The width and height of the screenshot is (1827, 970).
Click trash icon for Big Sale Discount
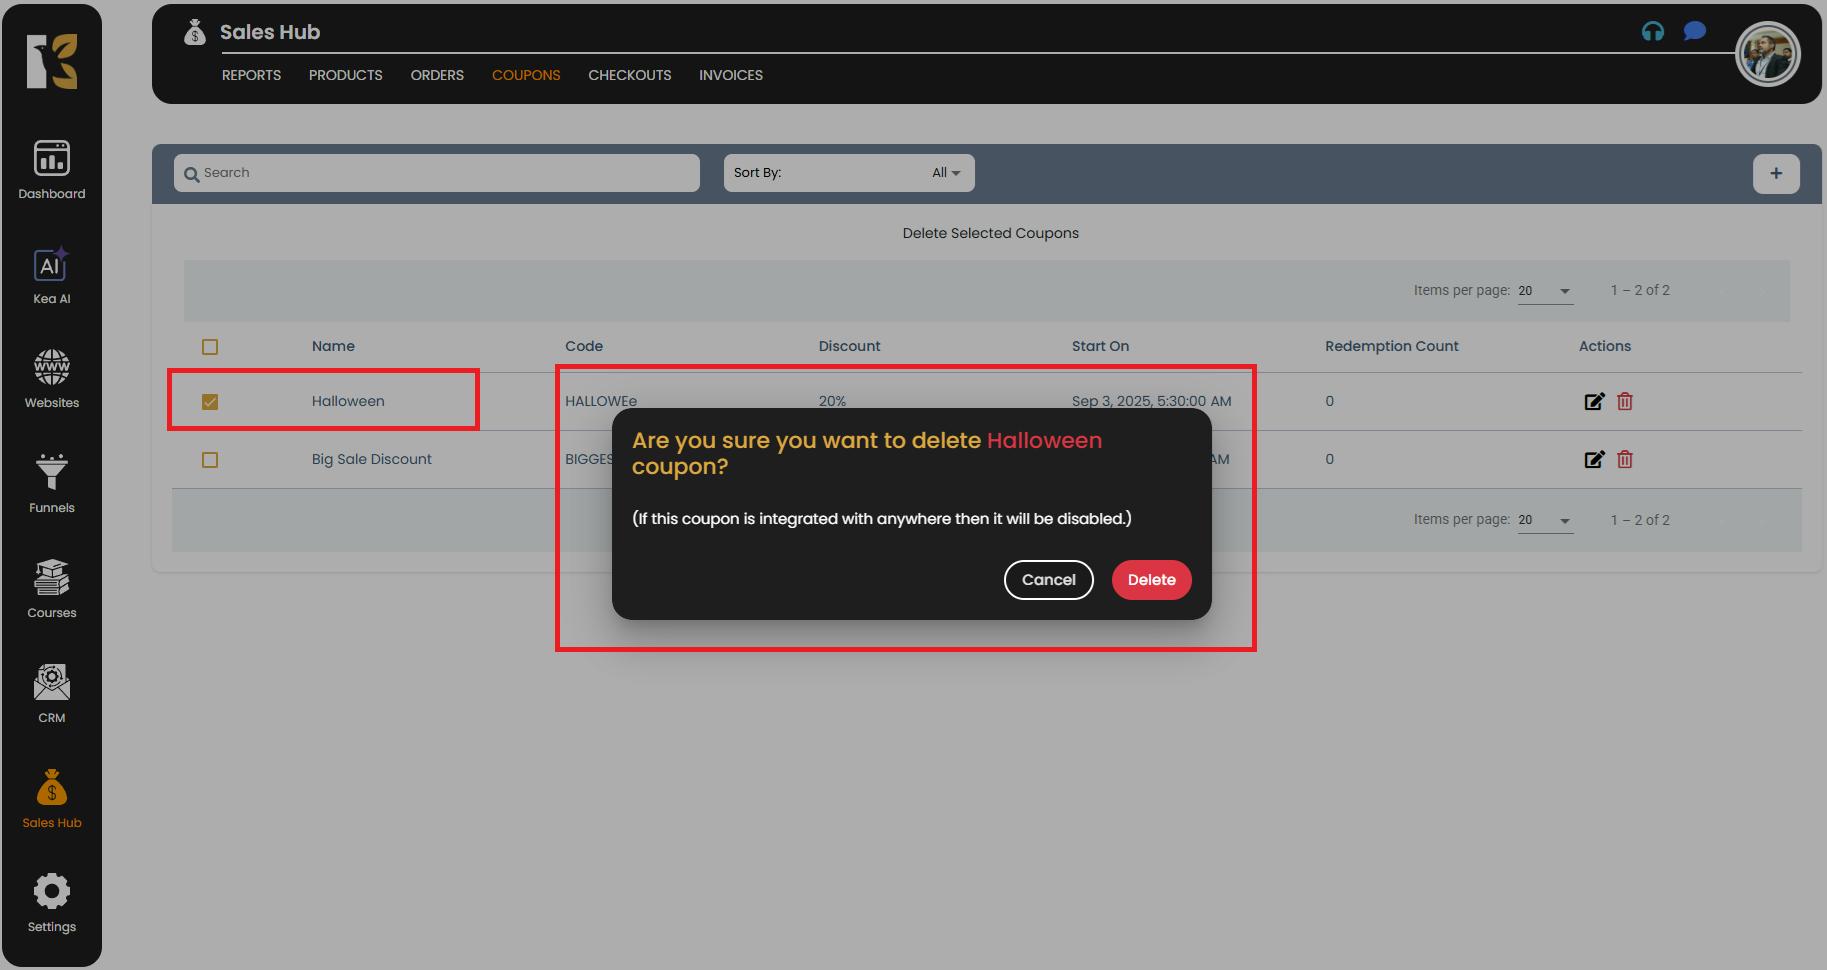[1625, 460]
